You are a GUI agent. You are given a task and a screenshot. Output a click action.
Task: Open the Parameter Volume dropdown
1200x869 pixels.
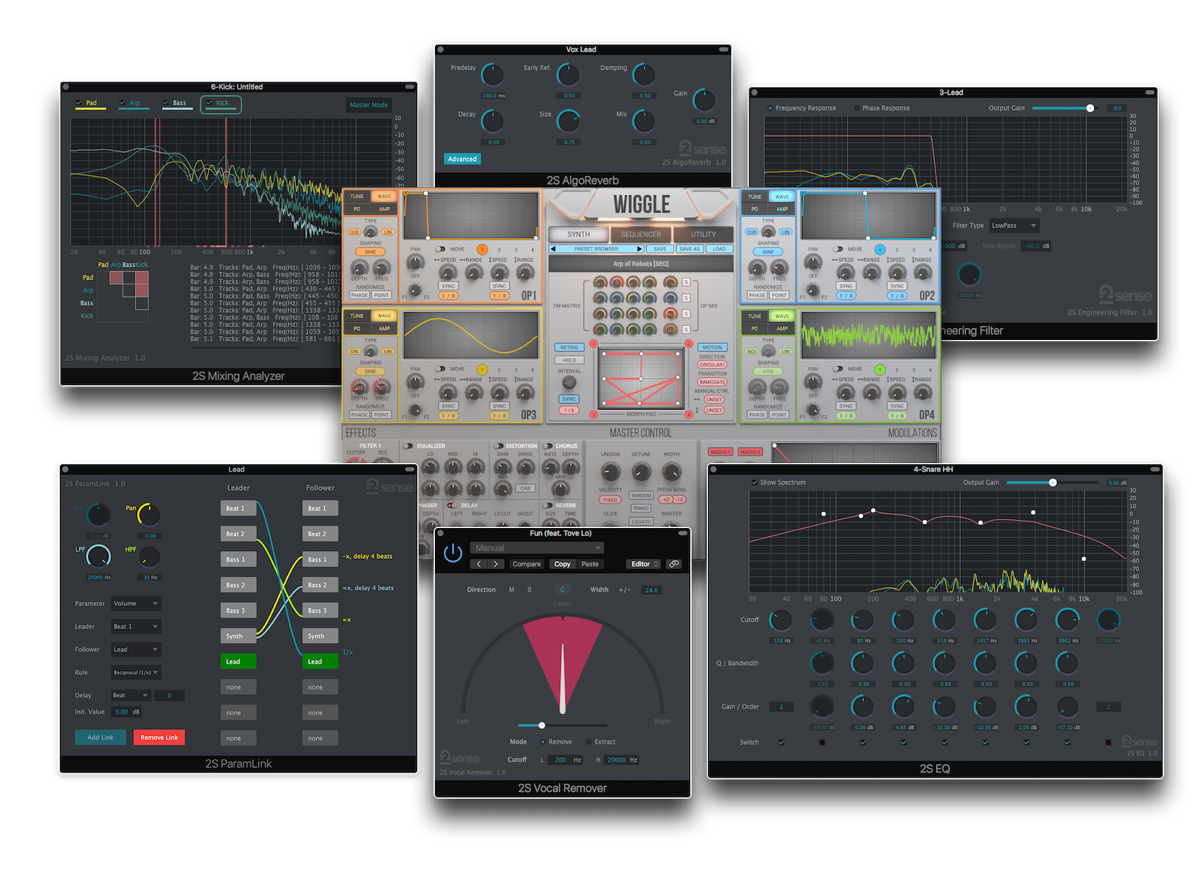point(136,604)
